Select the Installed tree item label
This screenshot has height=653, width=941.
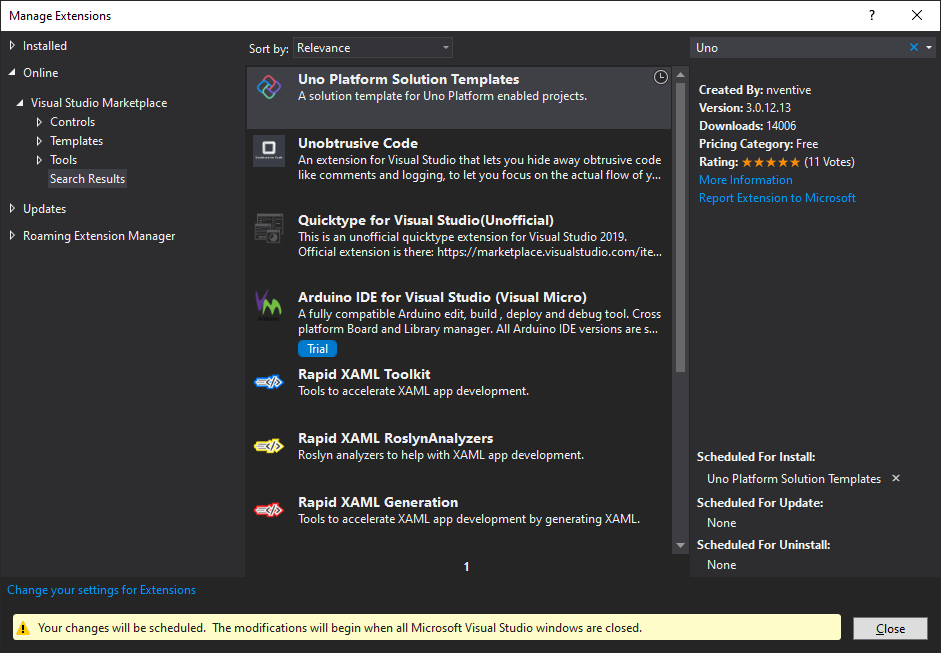(45, 46)
